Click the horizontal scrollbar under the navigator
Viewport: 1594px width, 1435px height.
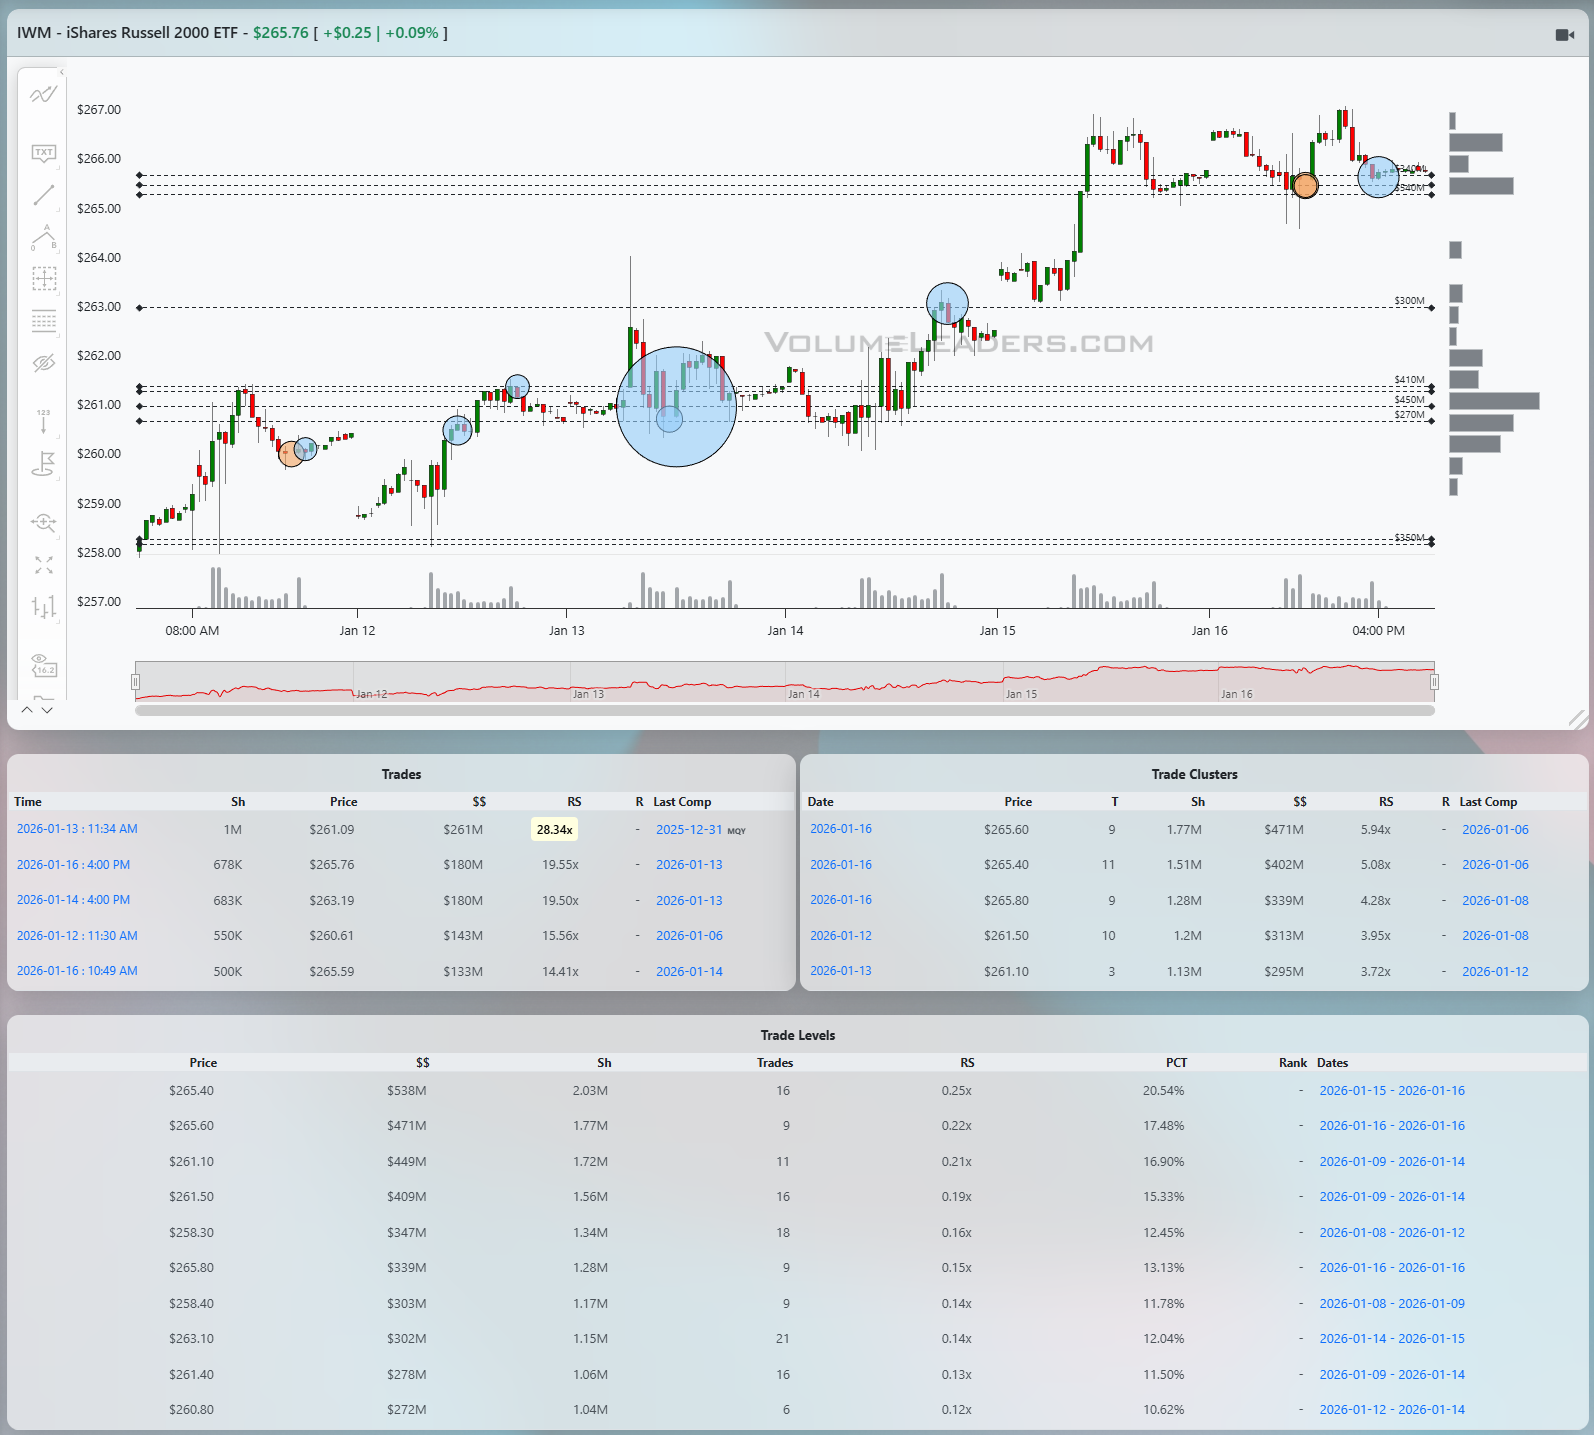tap(785, 711)
